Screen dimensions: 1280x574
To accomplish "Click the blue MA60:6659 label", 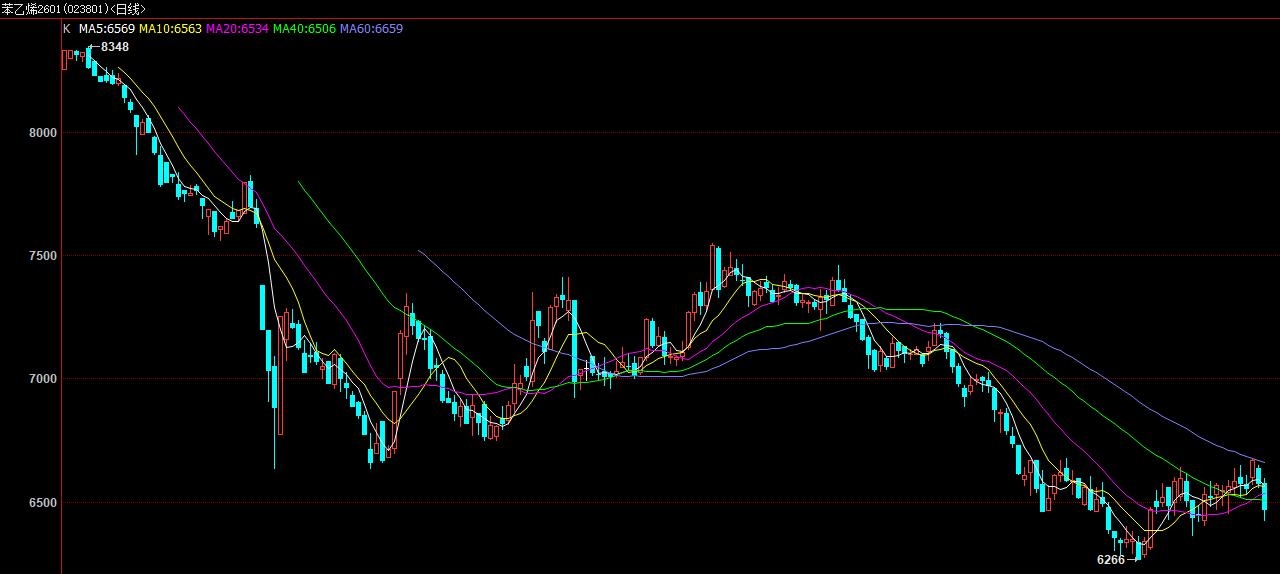I will tap(371, 29).
